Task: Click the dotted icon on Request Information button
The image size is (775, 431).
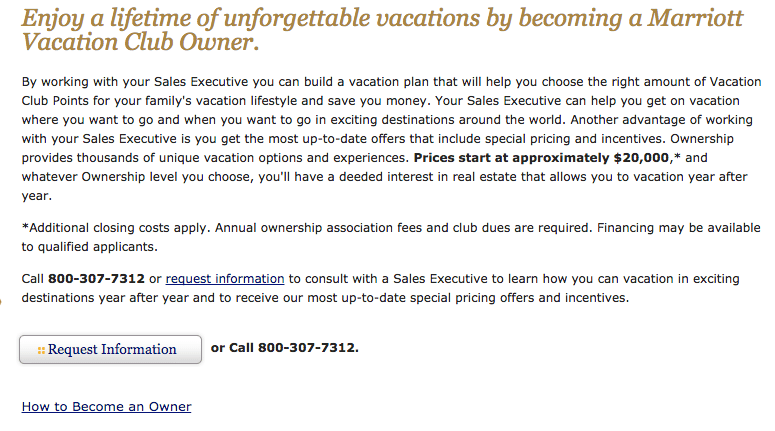Action: tap(41, 350)
